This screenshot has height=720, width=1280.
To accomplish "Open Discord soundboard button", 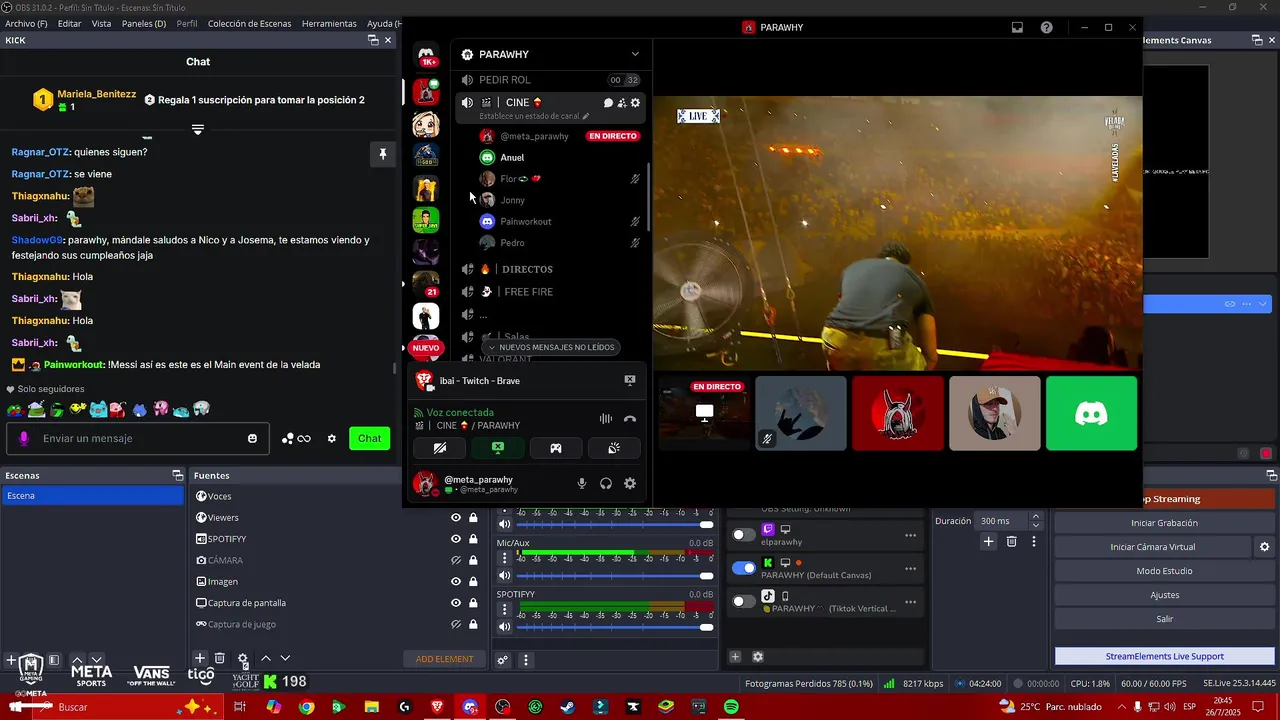I will pyautogui.click(x=614, y=448).
